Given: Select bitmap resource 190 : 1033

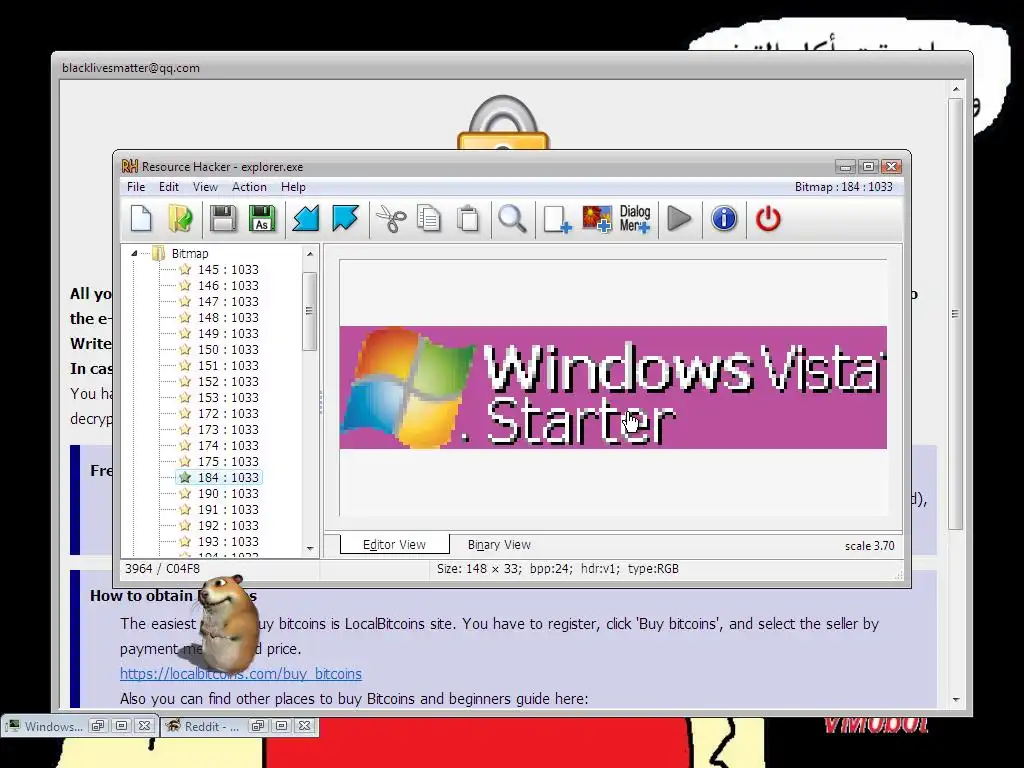Looking at the screenshot, I should click(228, 494).
